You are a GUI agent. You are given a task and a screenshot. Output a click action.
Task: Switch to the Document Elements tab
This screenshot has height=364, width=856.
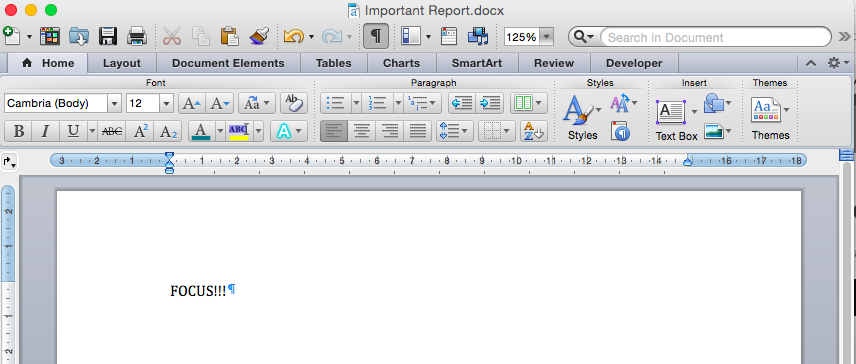pyautogui.click(x=228, y=63)
